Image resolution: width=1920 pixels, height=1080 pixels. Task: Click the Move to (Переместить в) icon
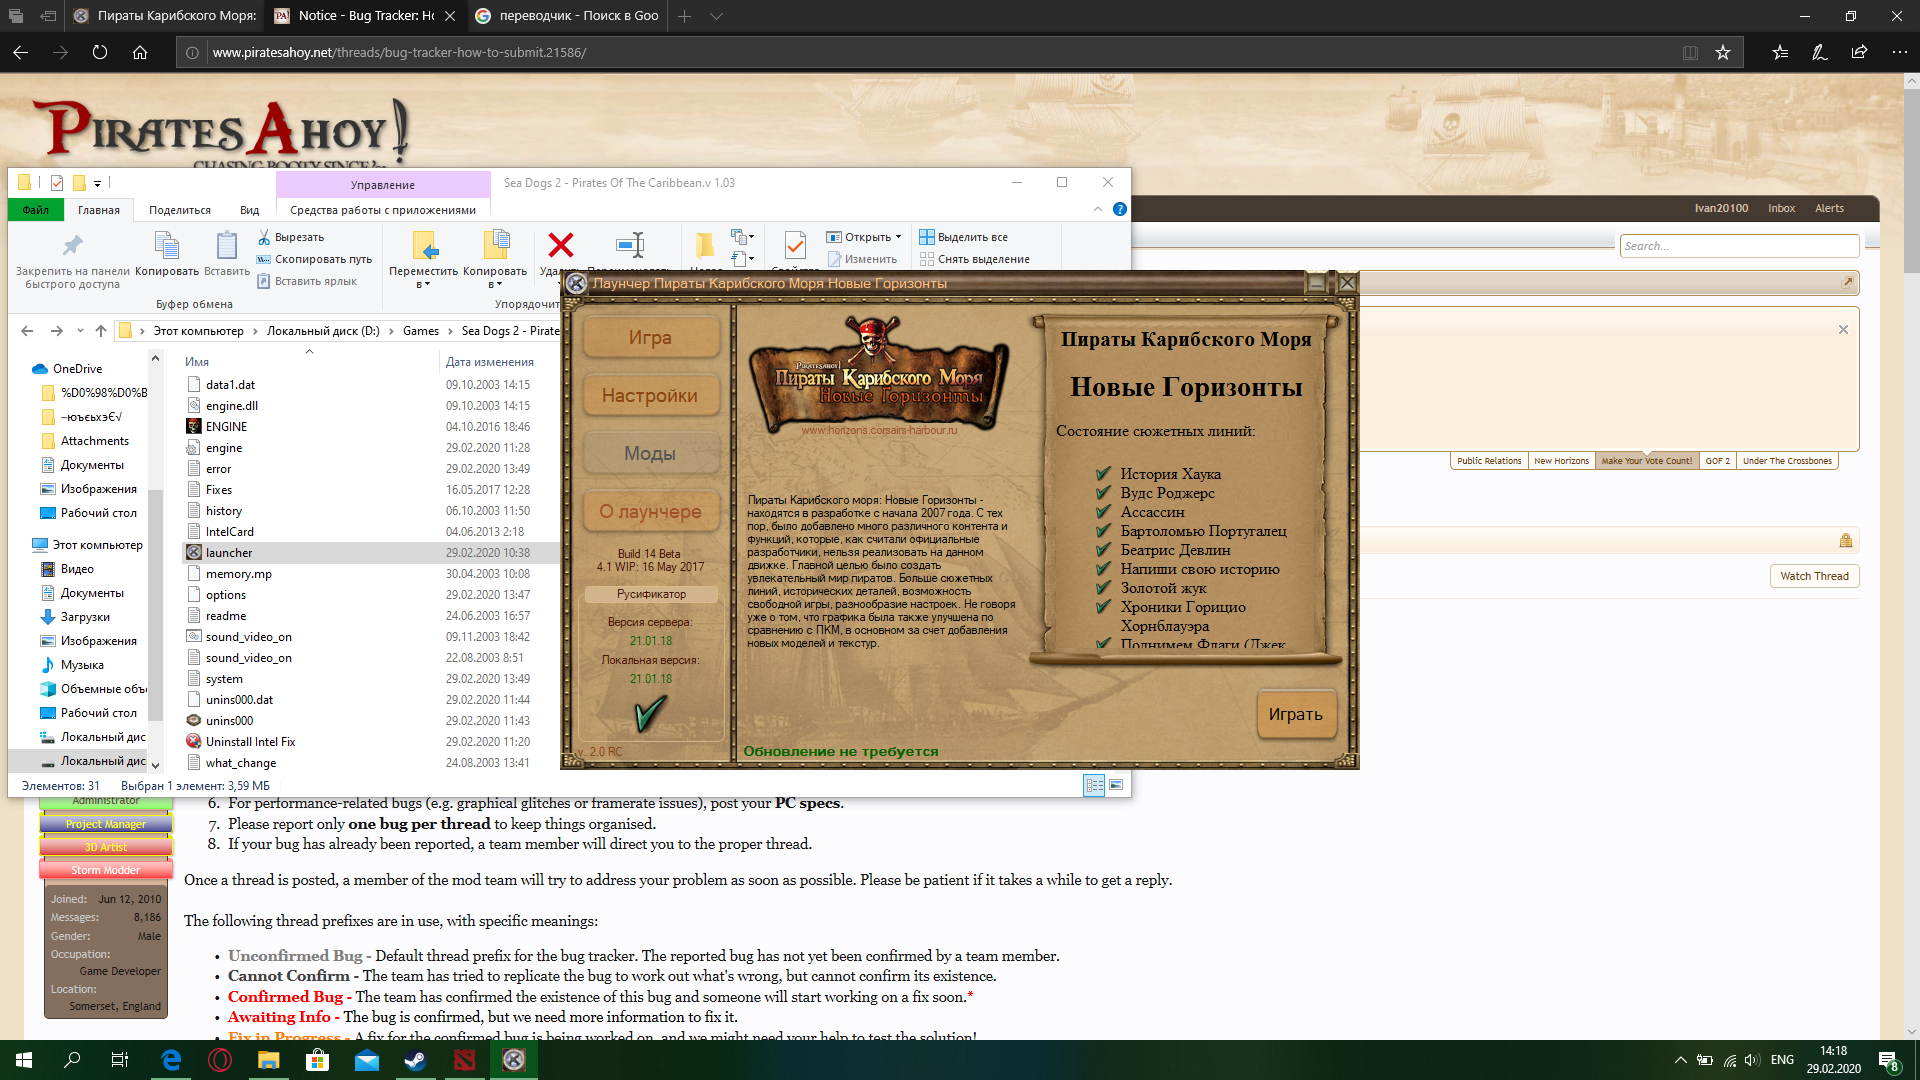(x=424, y=246)
